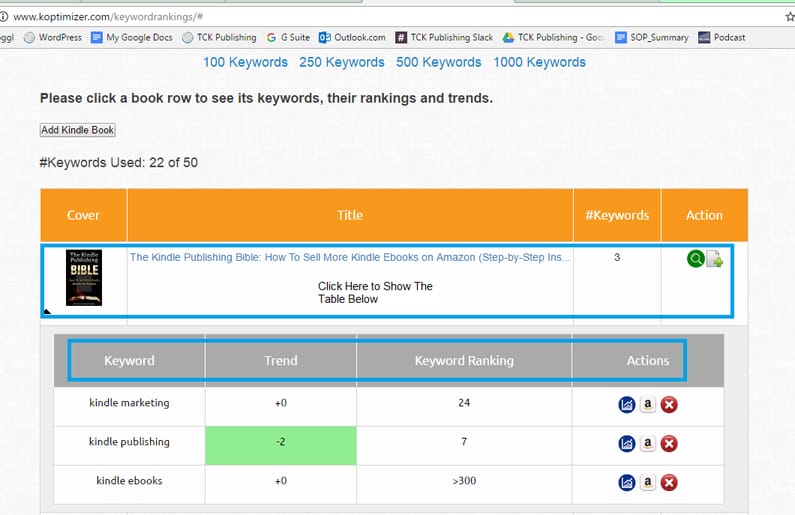Open Amazon search for kindle marketing
Viewport: 795px width, 515px height.
[647, 404]
